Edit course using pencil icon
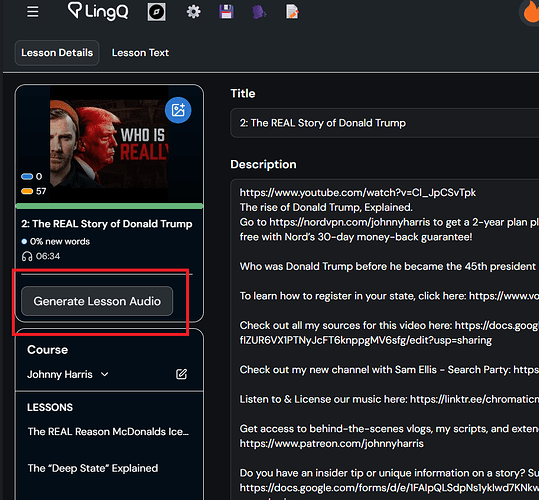This screenshot has width=539, height=500. click(182, 374)
